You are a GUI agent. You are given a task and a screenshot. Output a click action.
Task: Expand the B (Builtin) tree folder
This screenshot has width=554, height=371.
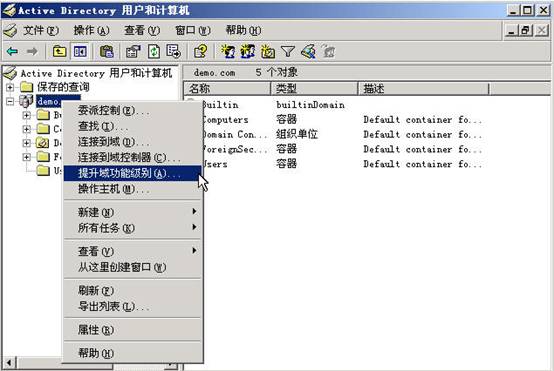[26, 115]
